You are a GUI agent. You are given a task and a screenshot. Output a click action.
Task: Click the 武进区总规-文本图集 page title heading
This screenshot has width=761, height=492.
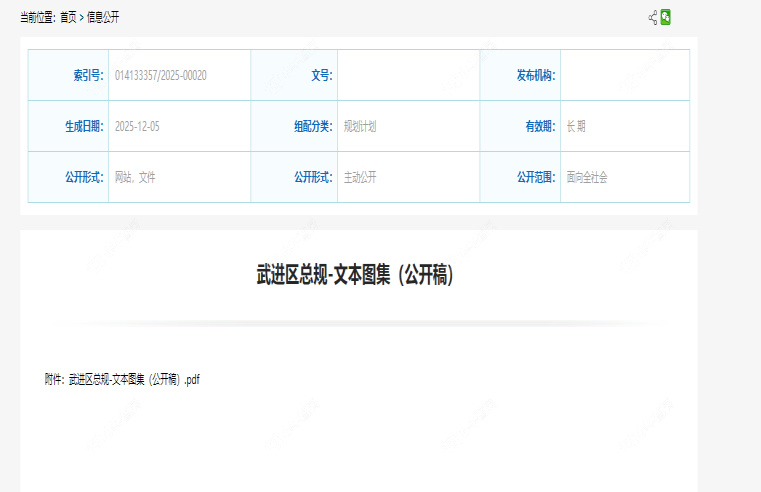coord(355,276)
